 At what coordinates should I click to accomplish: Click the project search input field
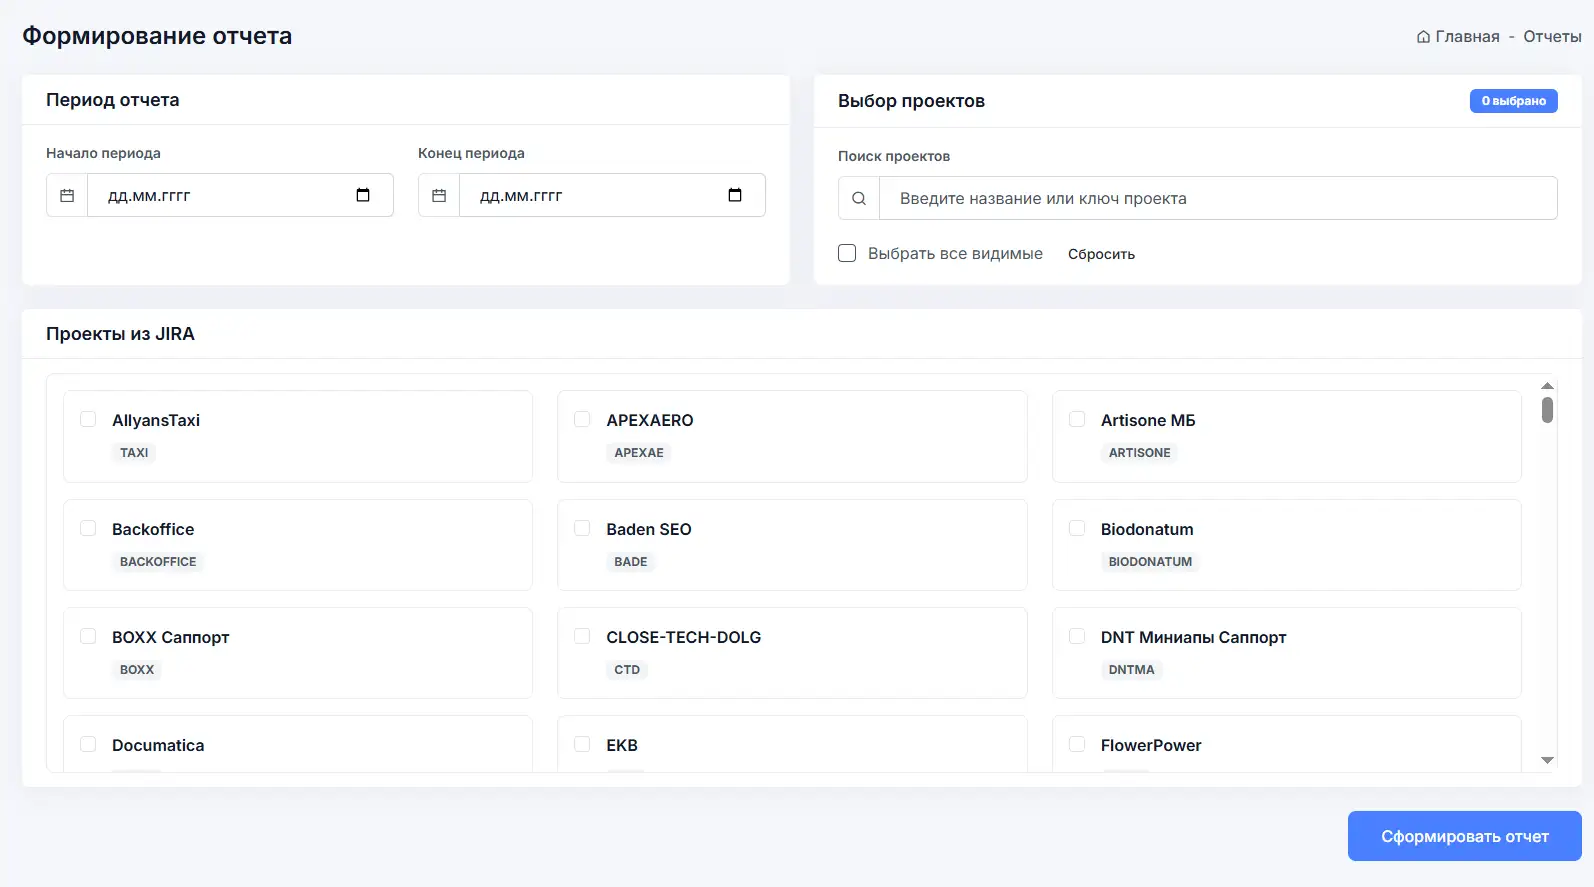(1217, 199)
